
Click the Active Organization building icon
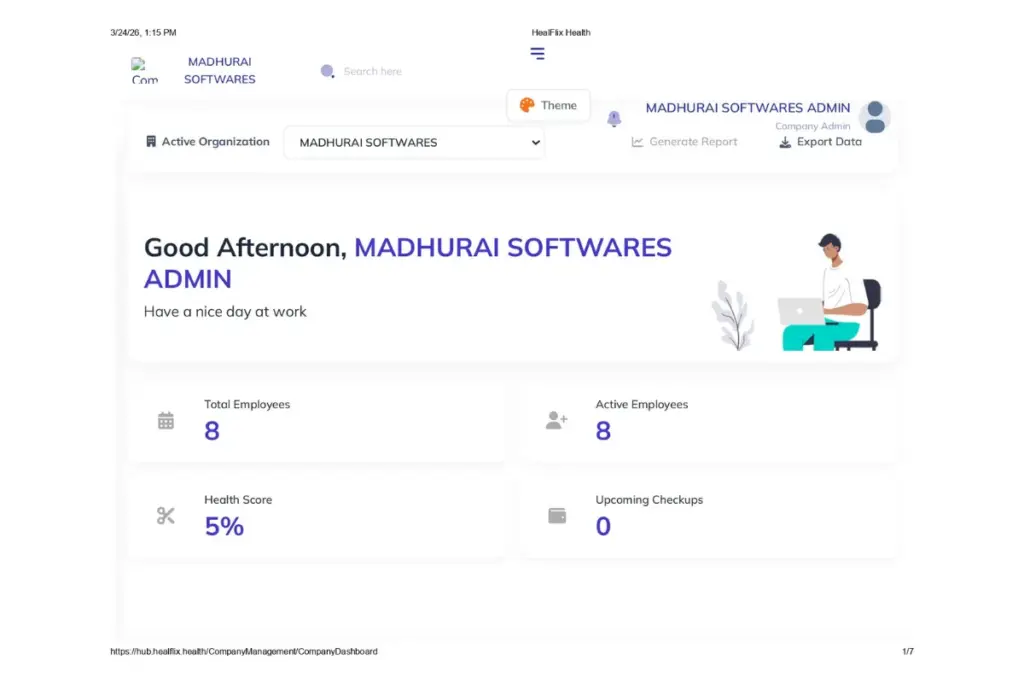pyautogui.click(x=151, y=142)
